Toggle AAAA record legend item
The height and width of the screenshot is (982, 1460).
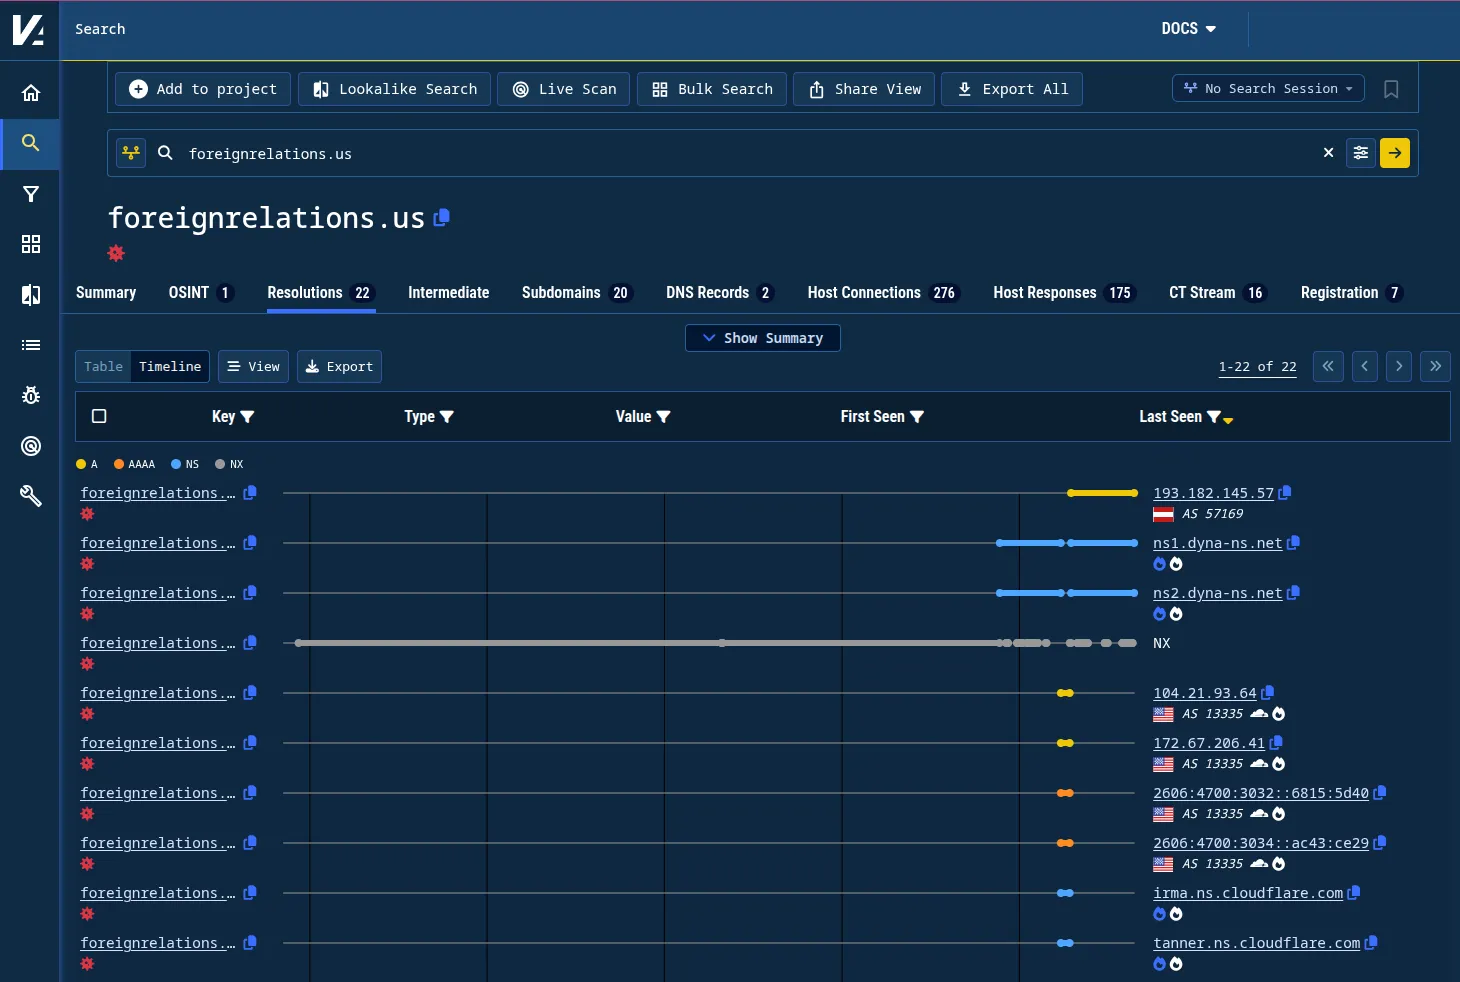tap(134, 464)
